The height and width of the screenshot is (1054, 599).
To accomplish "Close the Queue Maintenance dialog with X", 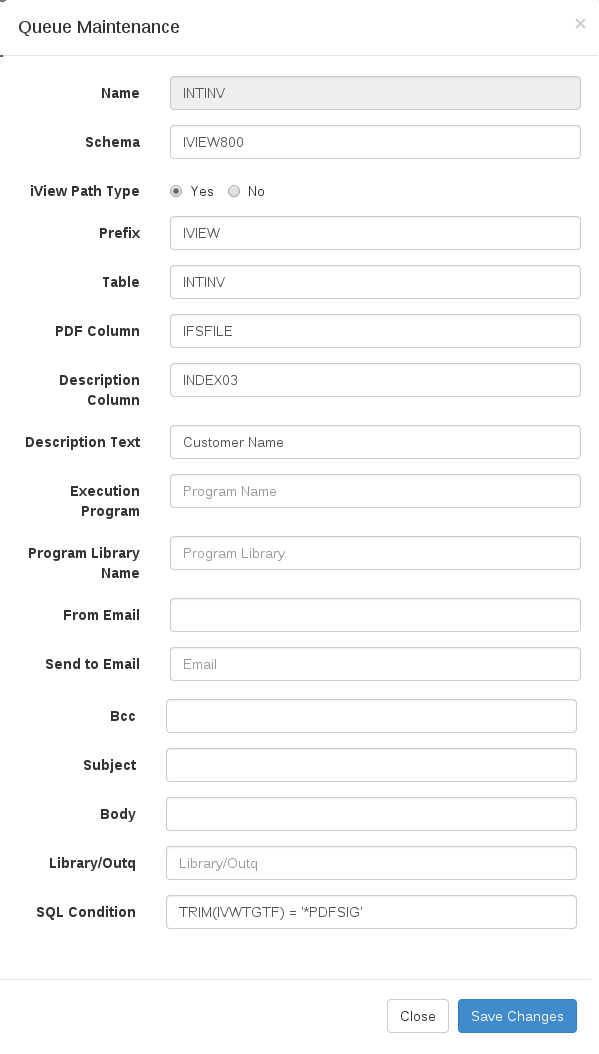I will [x=580, y=24].
